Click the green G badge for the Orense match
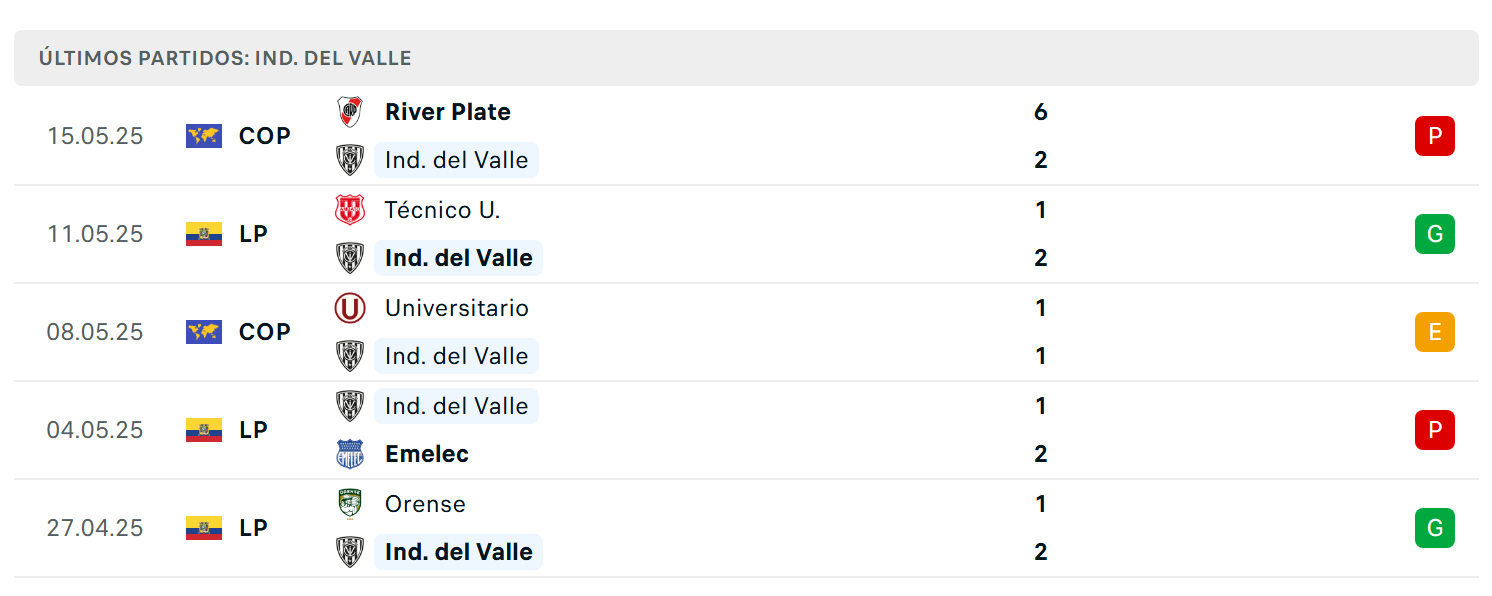Image resolution: width=1492 pixels, height=596 pixels. pos(1434,528)
